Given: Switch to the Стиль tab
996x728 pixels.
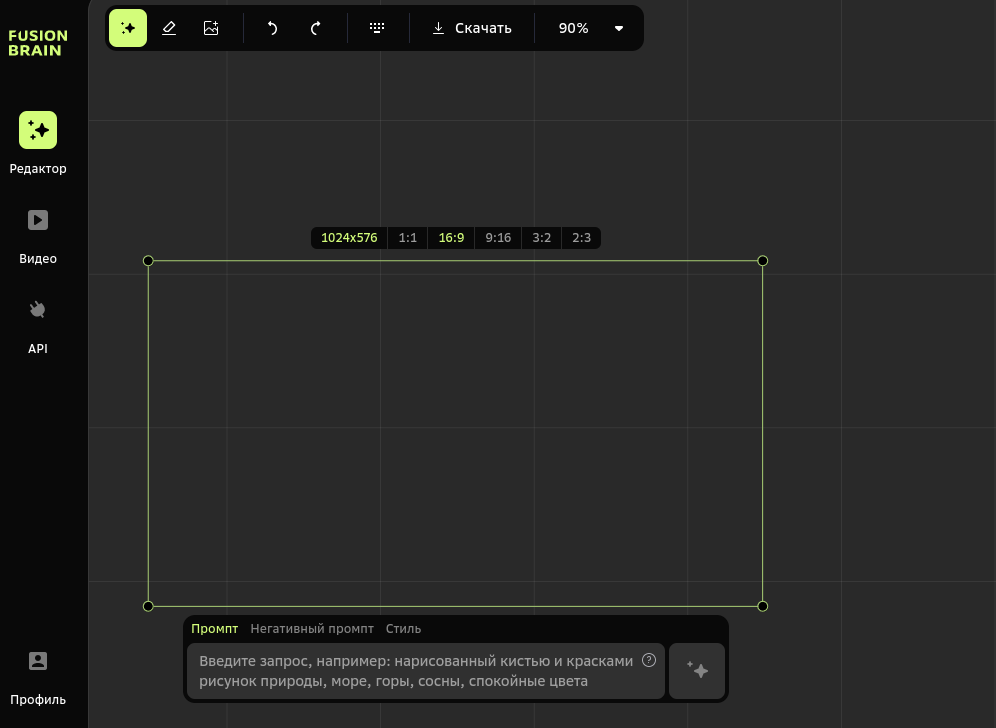Looking at the screenshot, I should (403, 628).
